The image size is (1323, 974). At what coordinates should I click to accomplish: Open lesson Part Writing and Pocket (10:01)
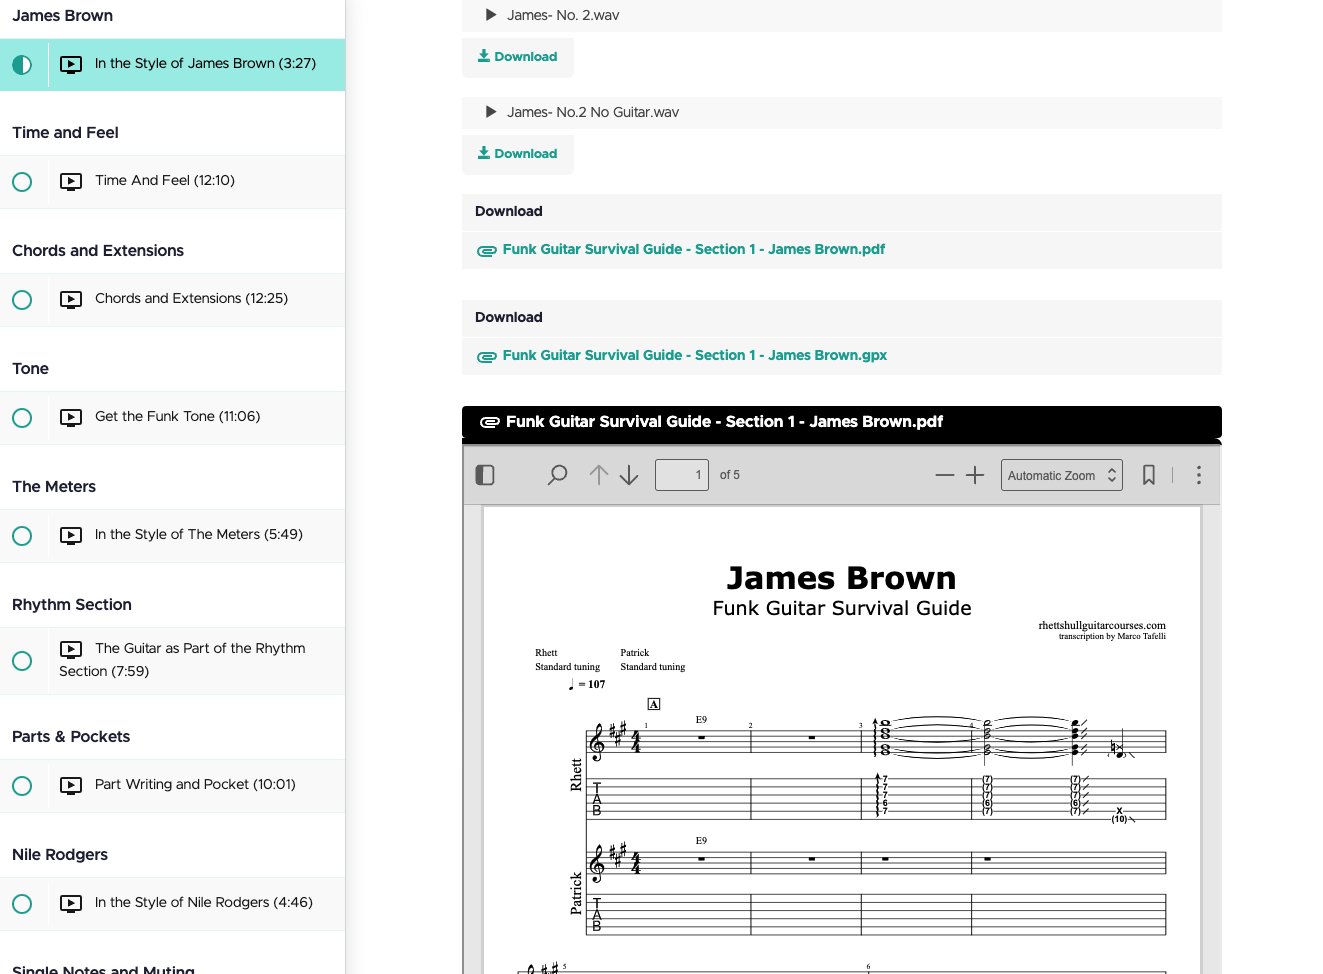[195, 784]
